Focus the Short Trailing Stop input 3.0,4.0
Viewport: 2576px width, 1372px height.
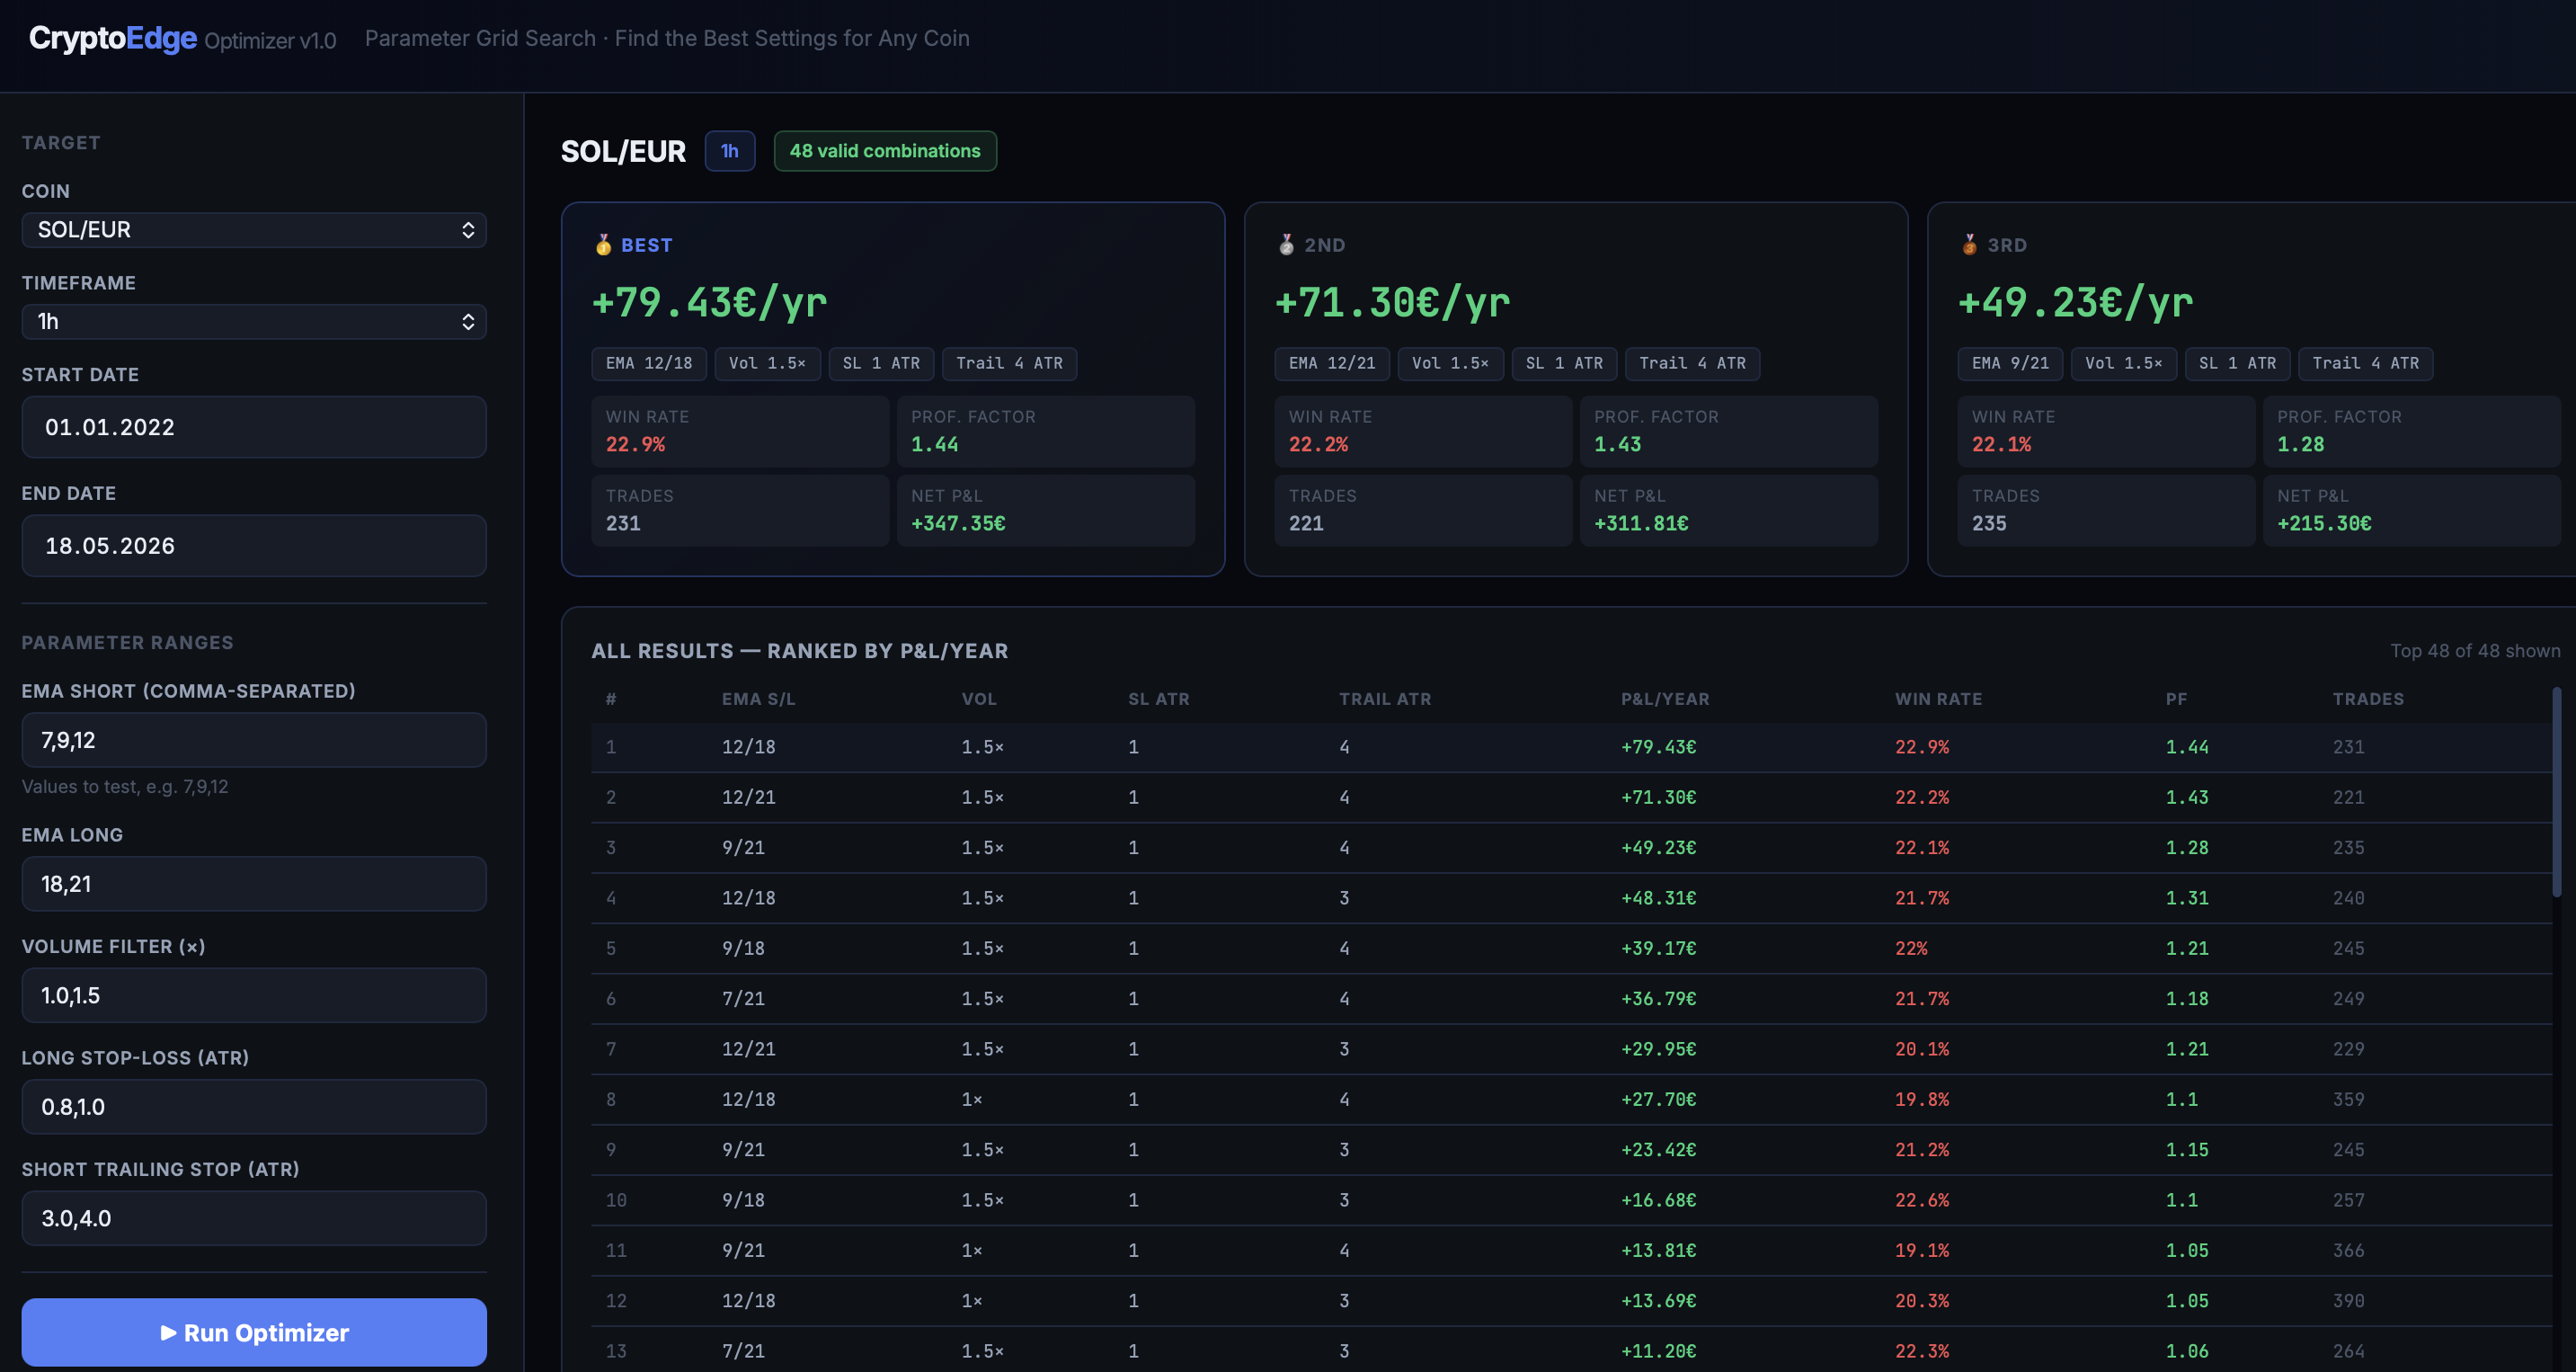254,1218
